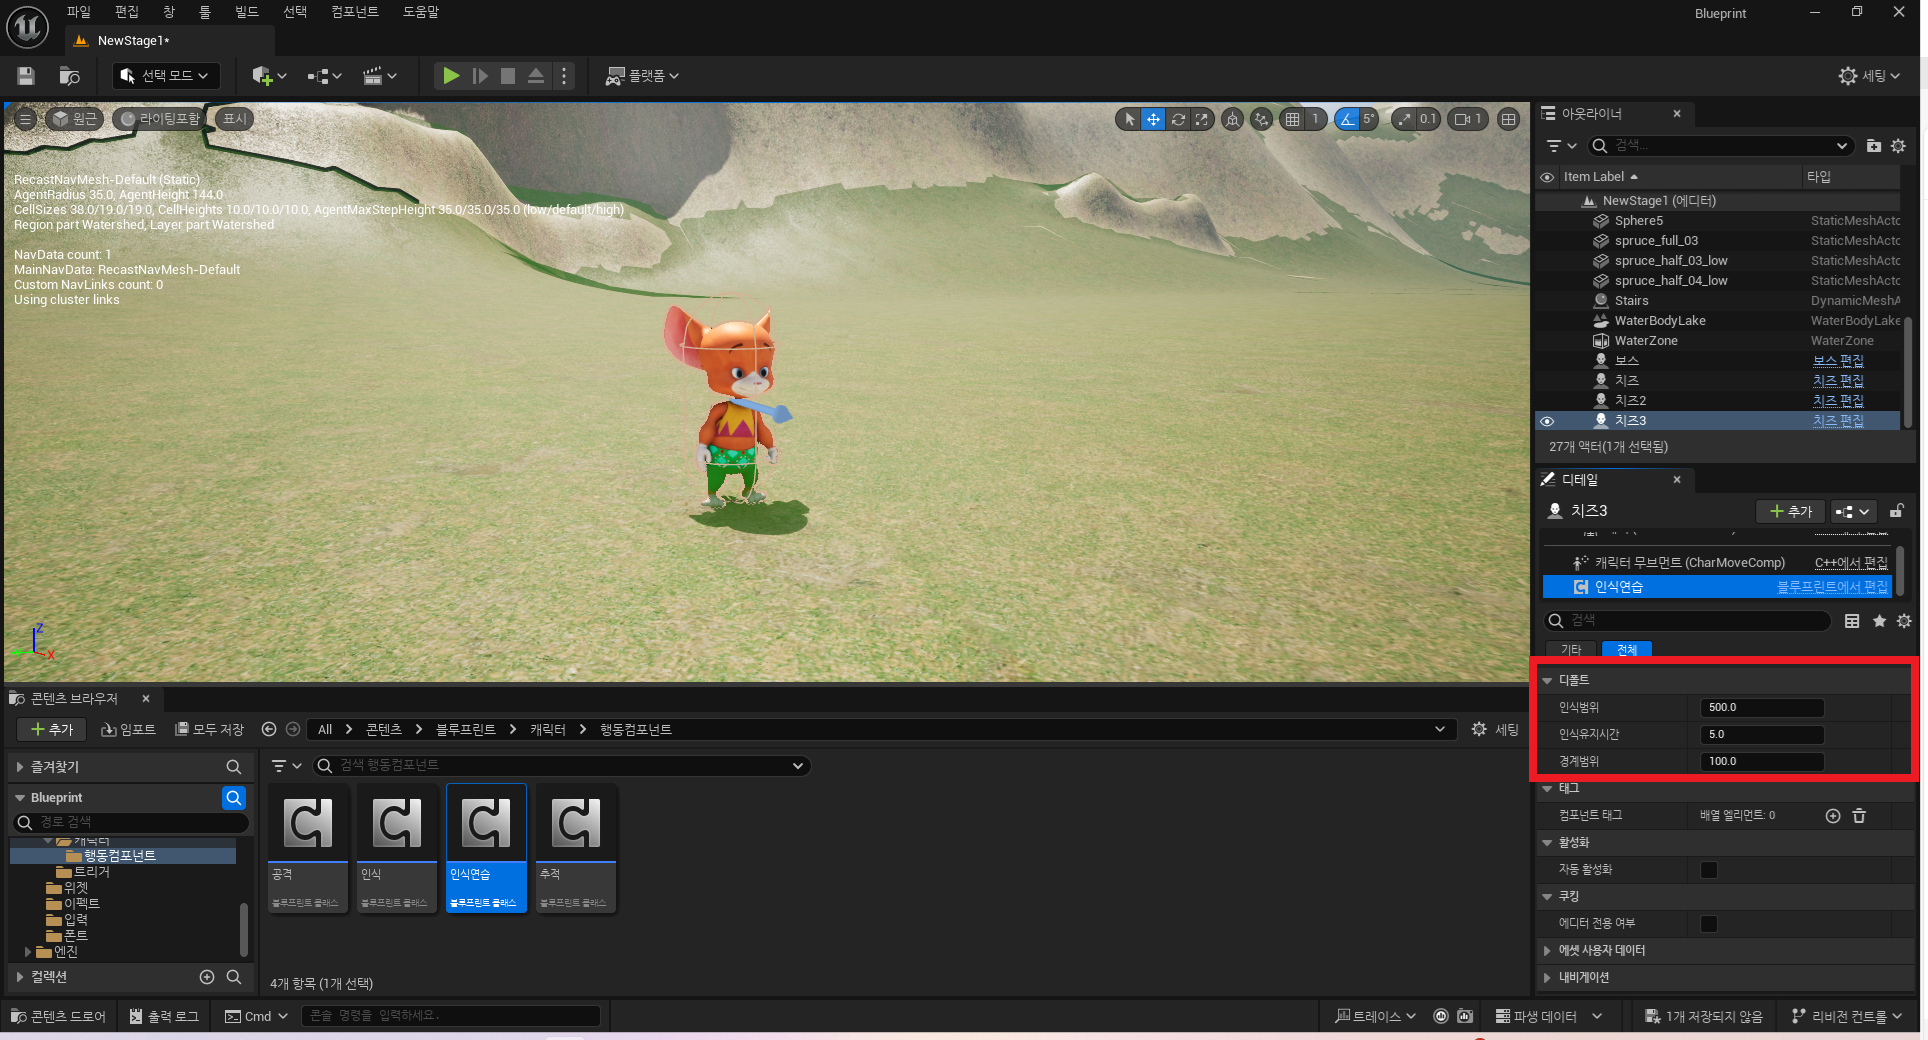
Task: Click the 보스 편집 blueprint link in the outliner
Action: (x=1838, y=361)
